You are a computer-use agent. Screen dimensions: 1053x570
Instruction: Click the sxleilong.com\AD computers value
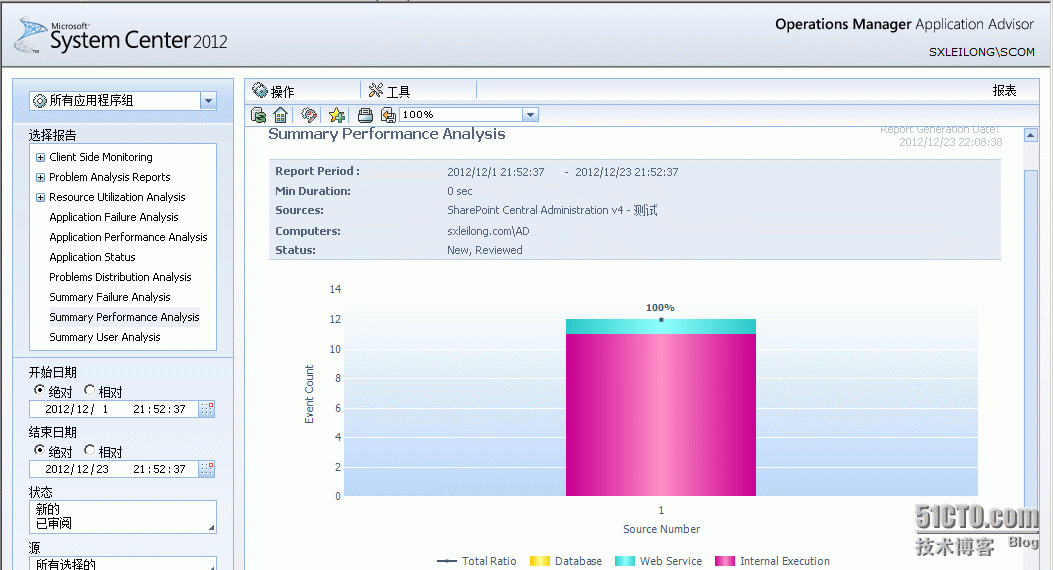pyautogui.click(x=488, y=231)
